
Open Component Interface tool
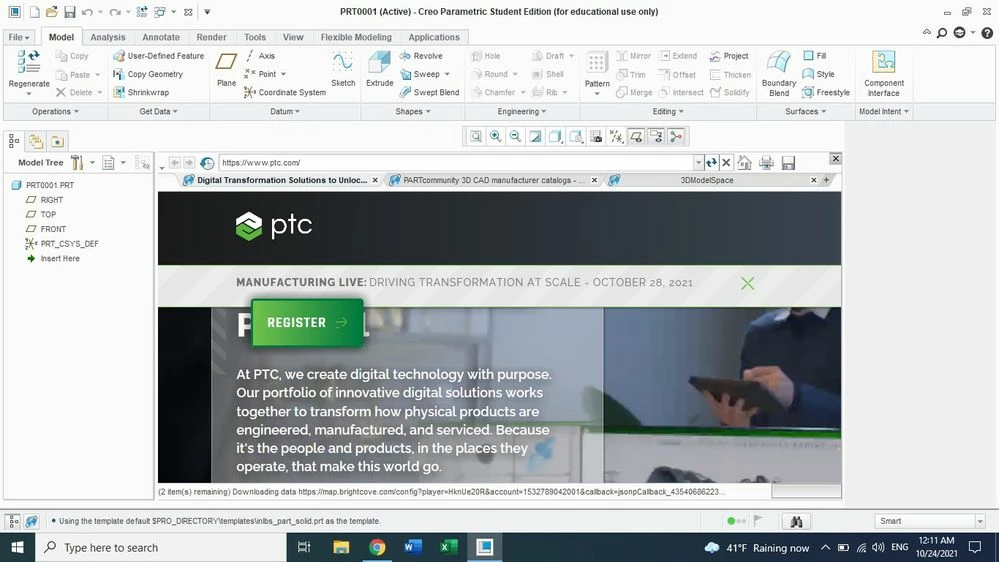(x=884, y=73)
